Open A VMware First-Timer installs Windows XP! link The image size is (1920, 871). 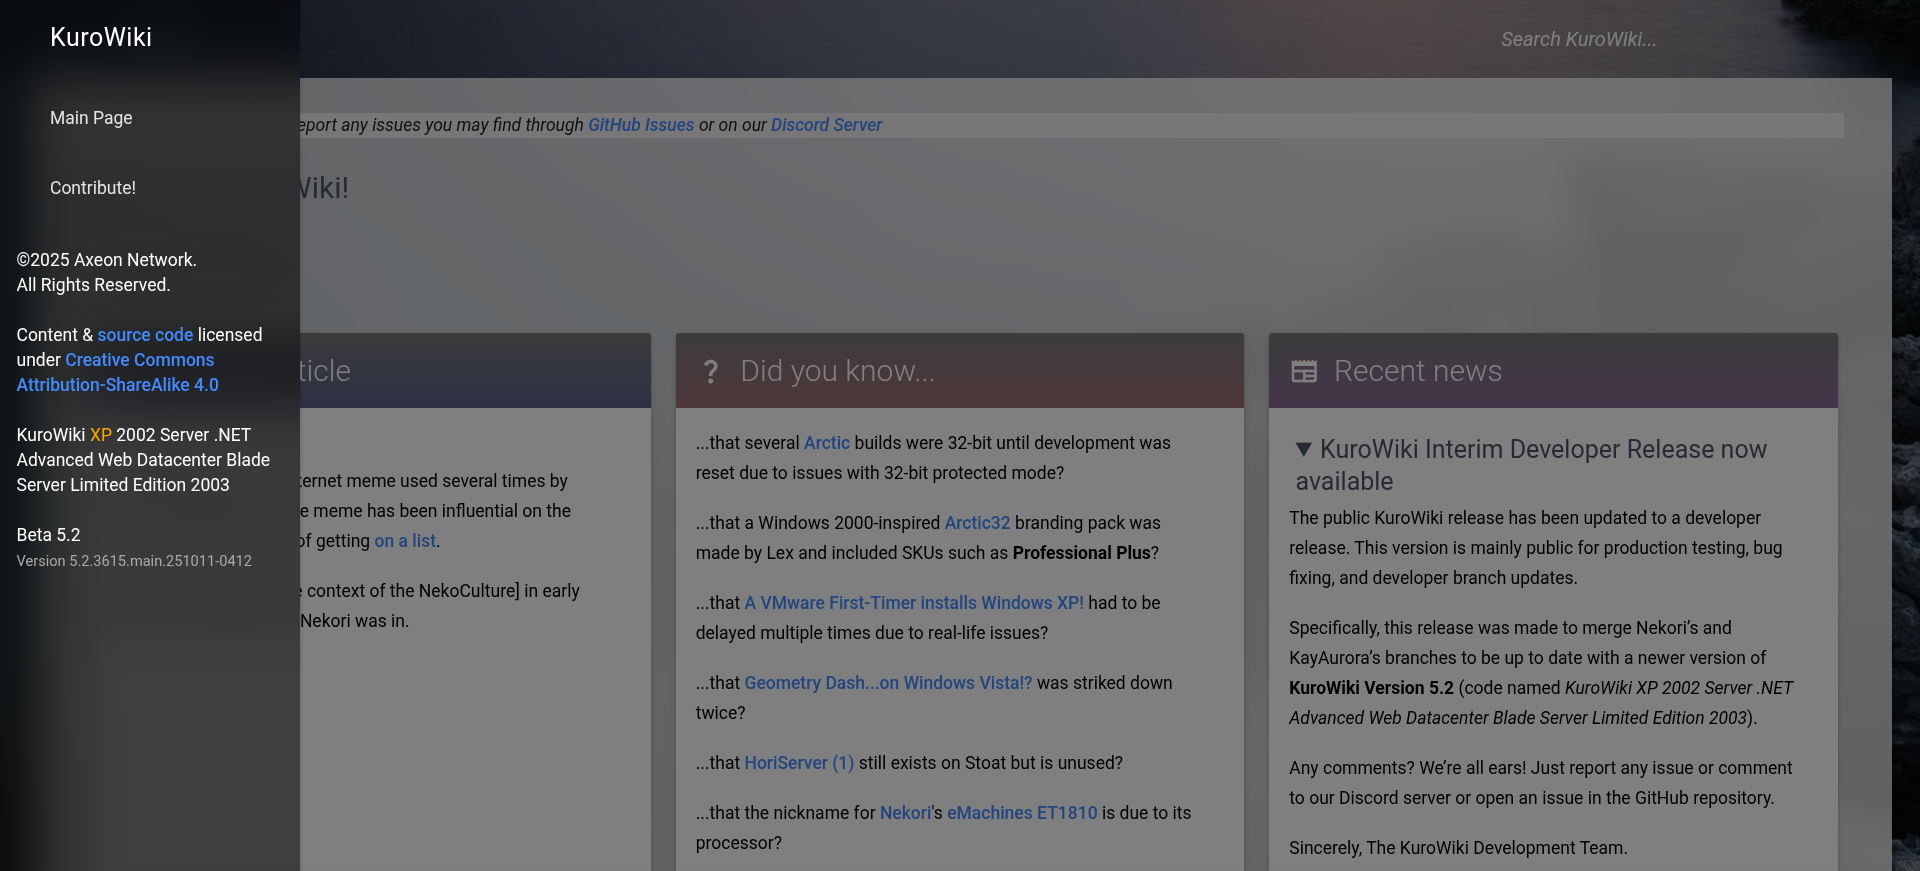pyautogui.click(x=913, y=603)
